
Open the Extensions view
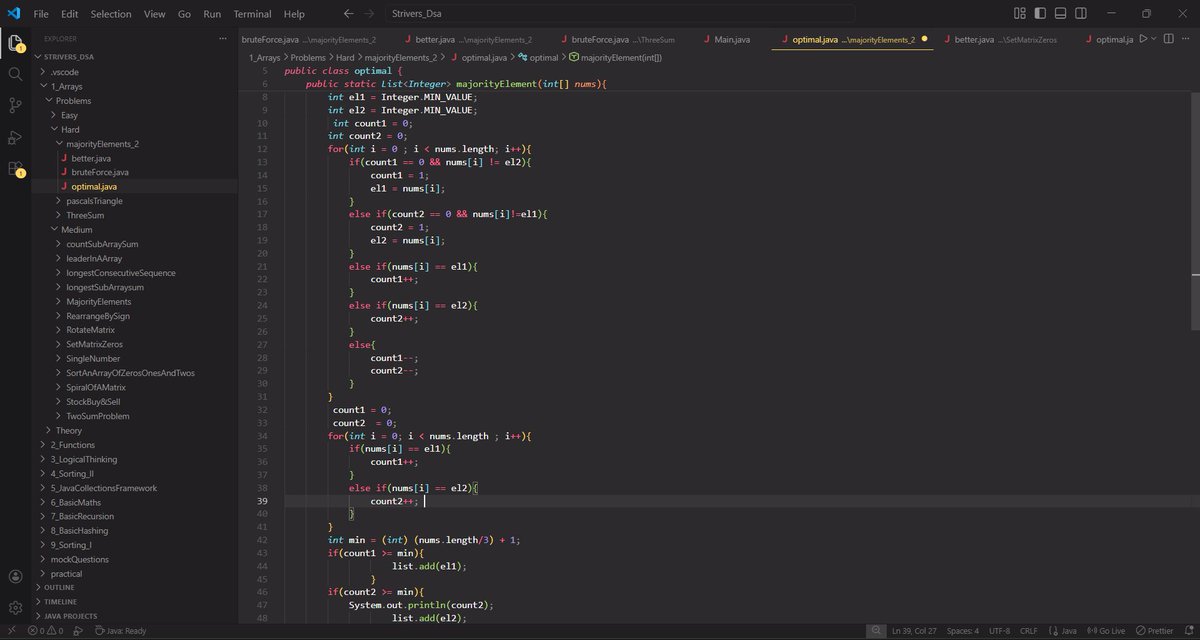tap(15, 169)
